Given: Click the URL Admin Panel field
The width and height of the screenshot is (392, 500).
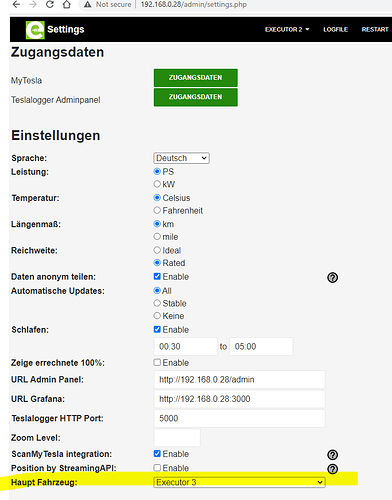Looking at the screenshot, I should 239,380.
